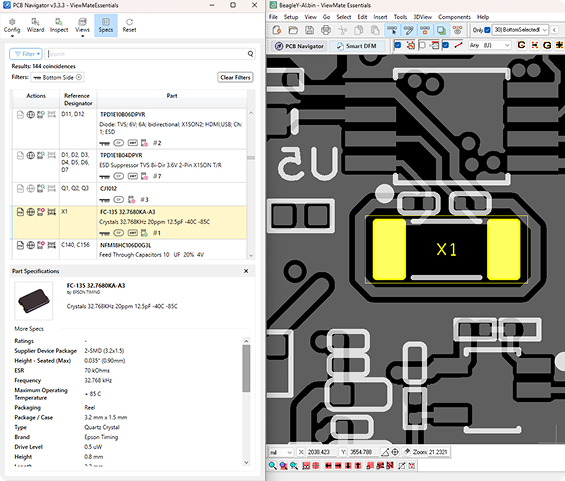Click the leftmost zoom magnifier icon
The width and height of the screenshot is (565, 481).
[x=273, y=466]
